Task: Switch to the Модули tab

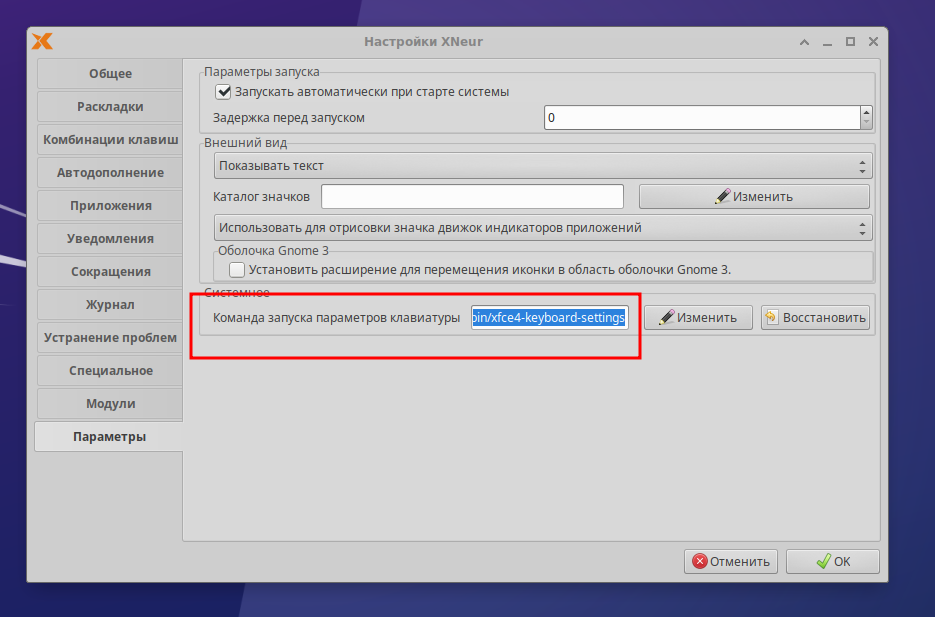Action: click(x=108, y=403)
